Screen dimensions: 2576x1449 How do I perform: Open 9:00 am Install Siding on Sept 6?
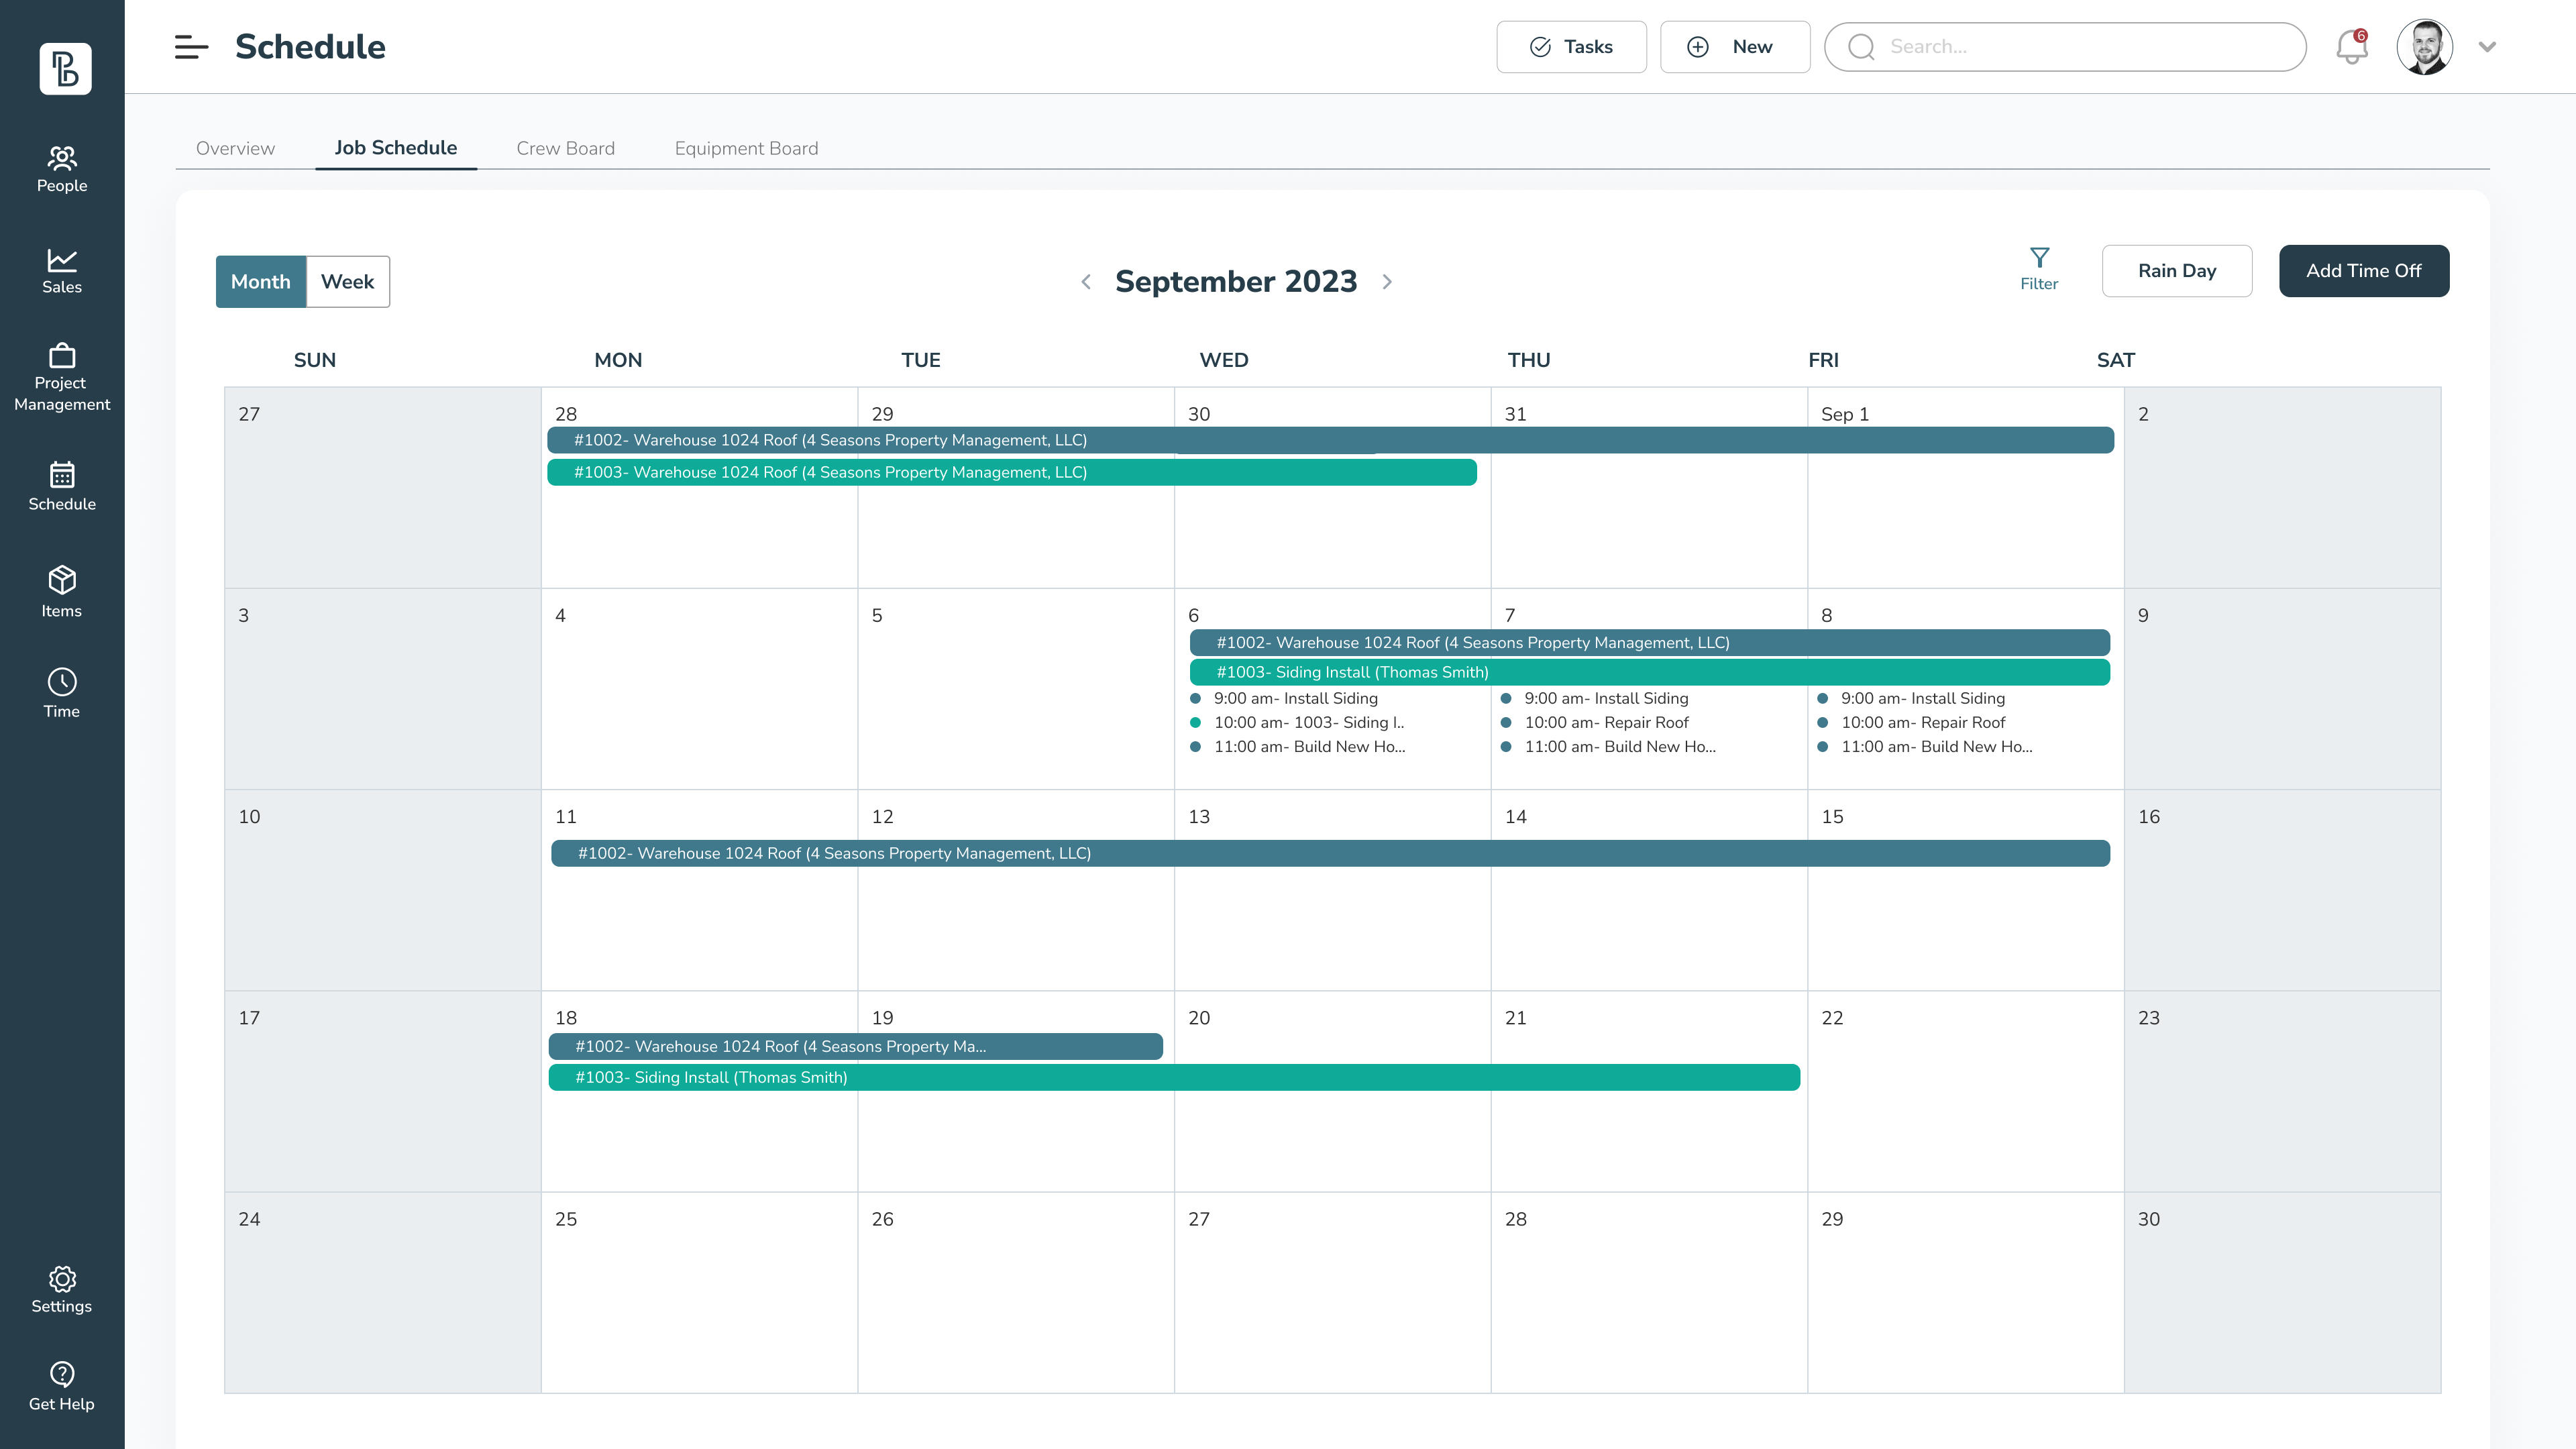coord(1285,699)
